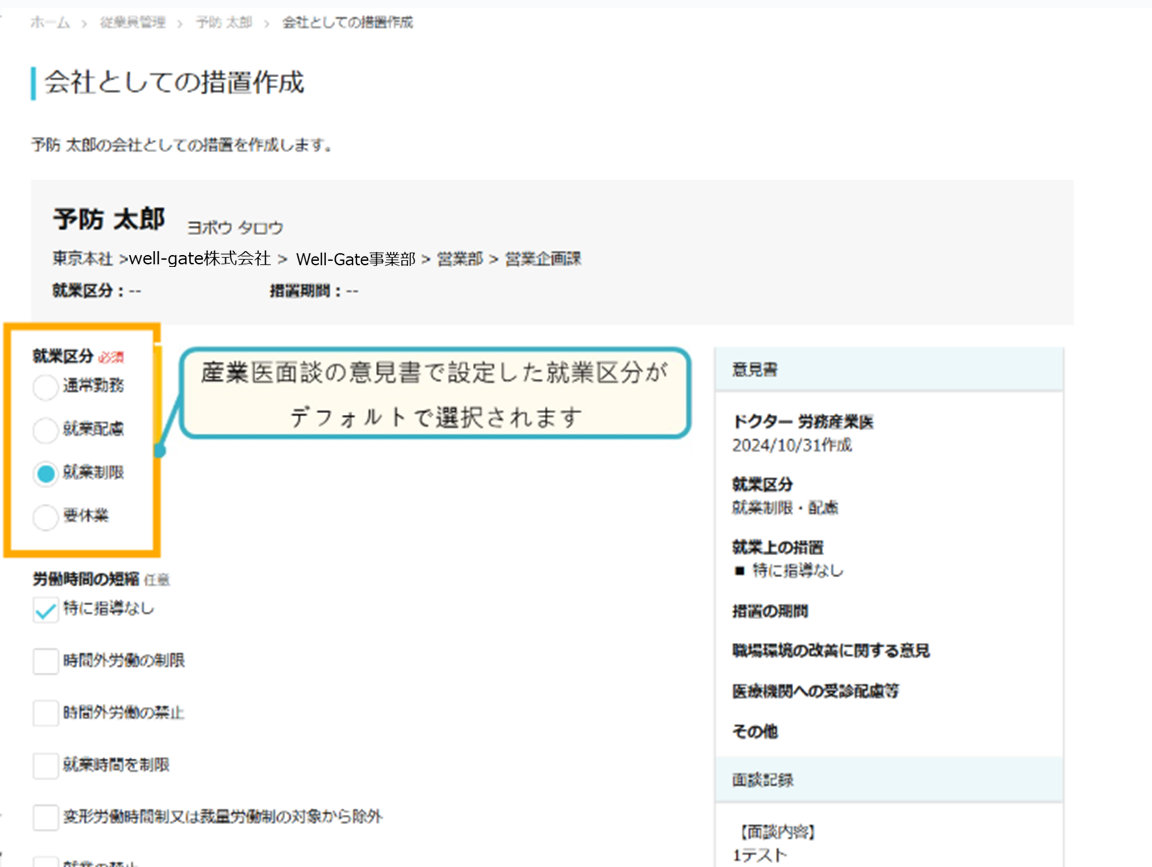Screen dimensions: 1152x867
Task: Click the 意見書 panel header
Action: click(x=889, y=370)
